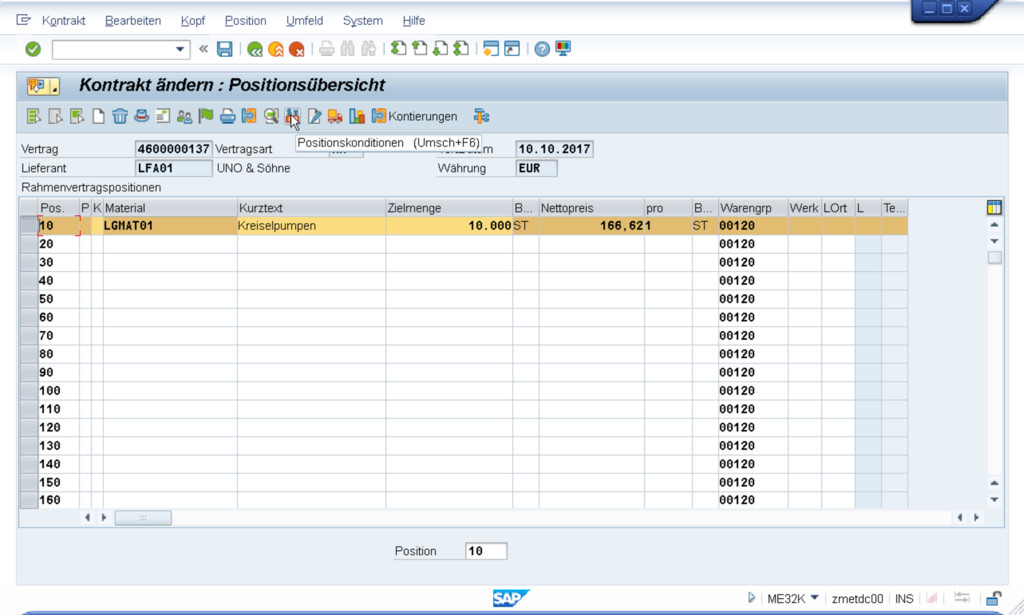Toggle the INS insert mode indicator
Screen dimensions: 1024x615
click(904, 599)
